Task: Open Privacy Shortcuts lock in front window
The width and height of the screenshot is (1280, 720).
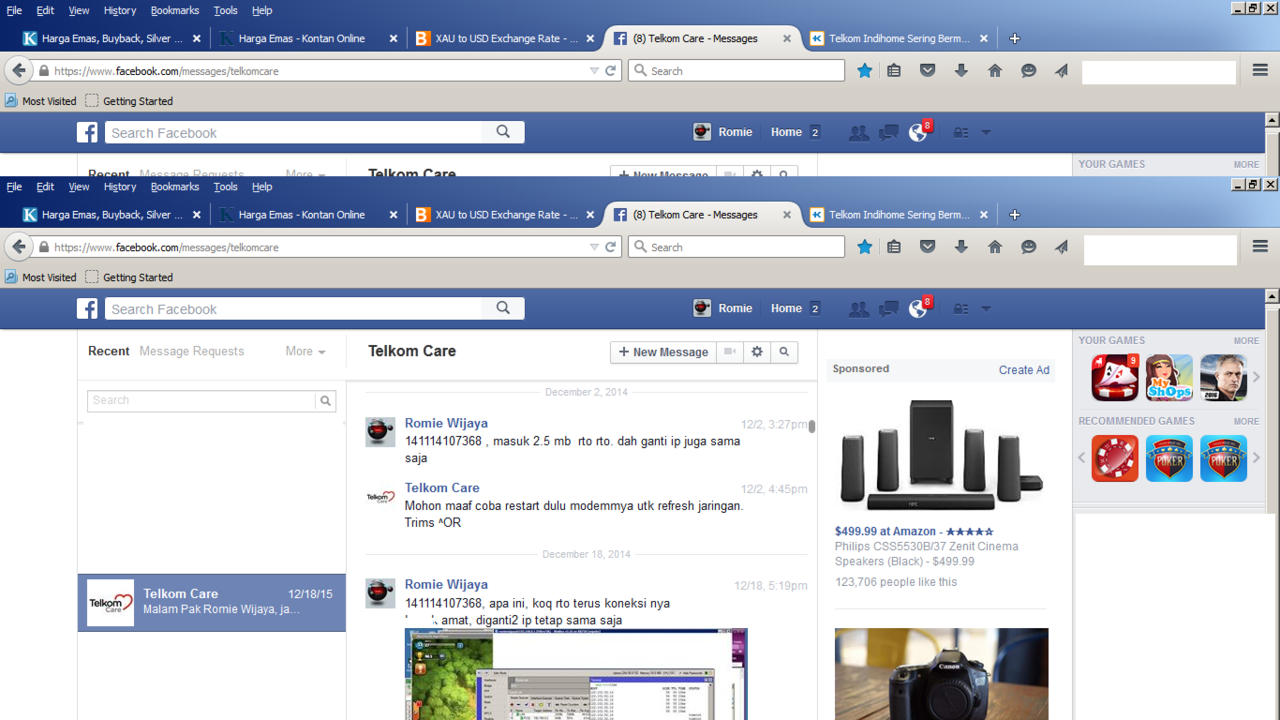Action: pos(961,309)
